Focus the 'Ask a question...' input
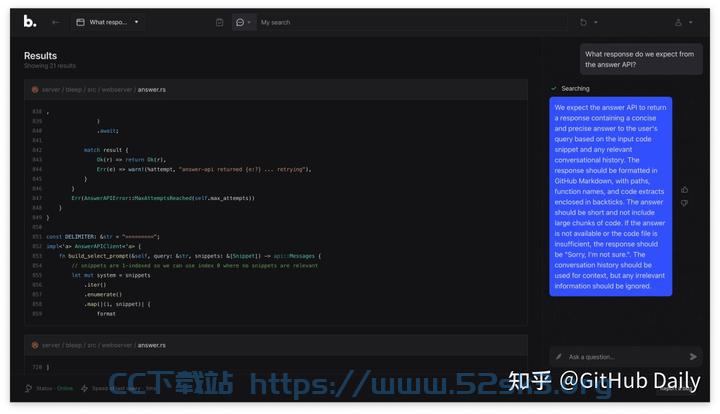720x414 pixels. (624, 357)
